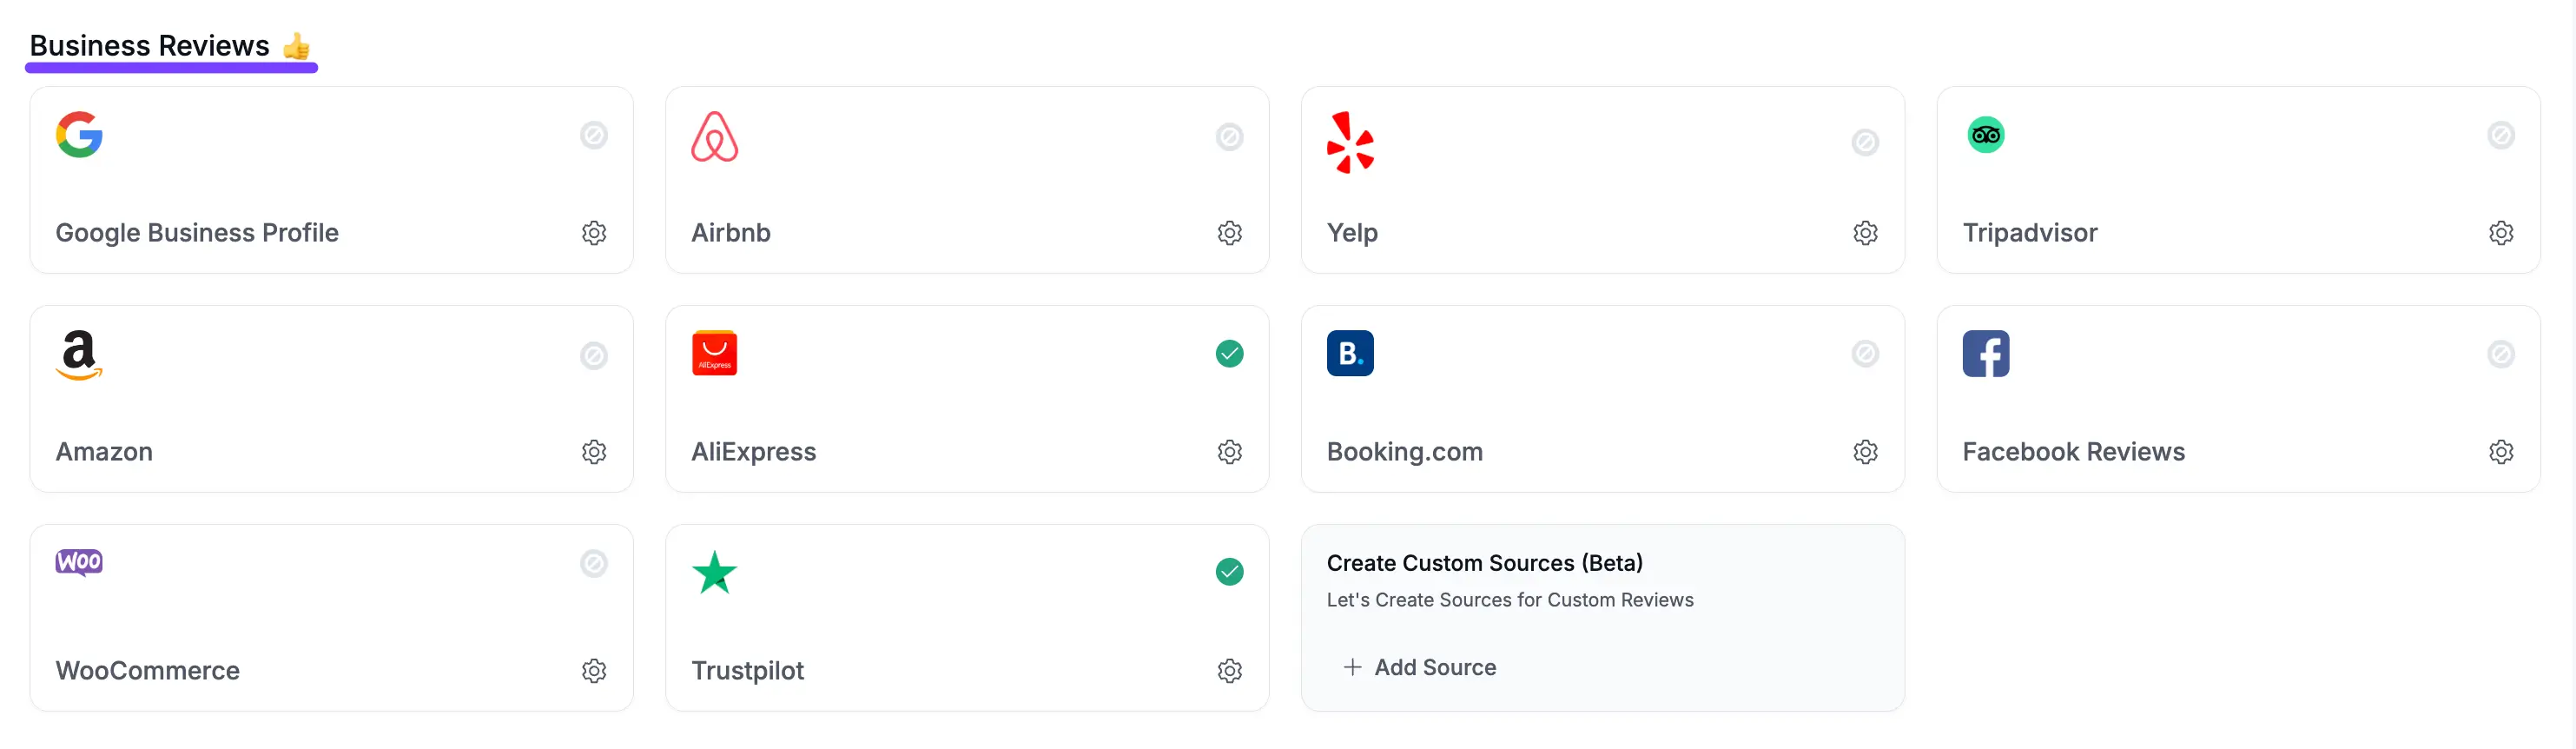Click the Airbnb card label

pyautogui.click(x=731, y=233)
